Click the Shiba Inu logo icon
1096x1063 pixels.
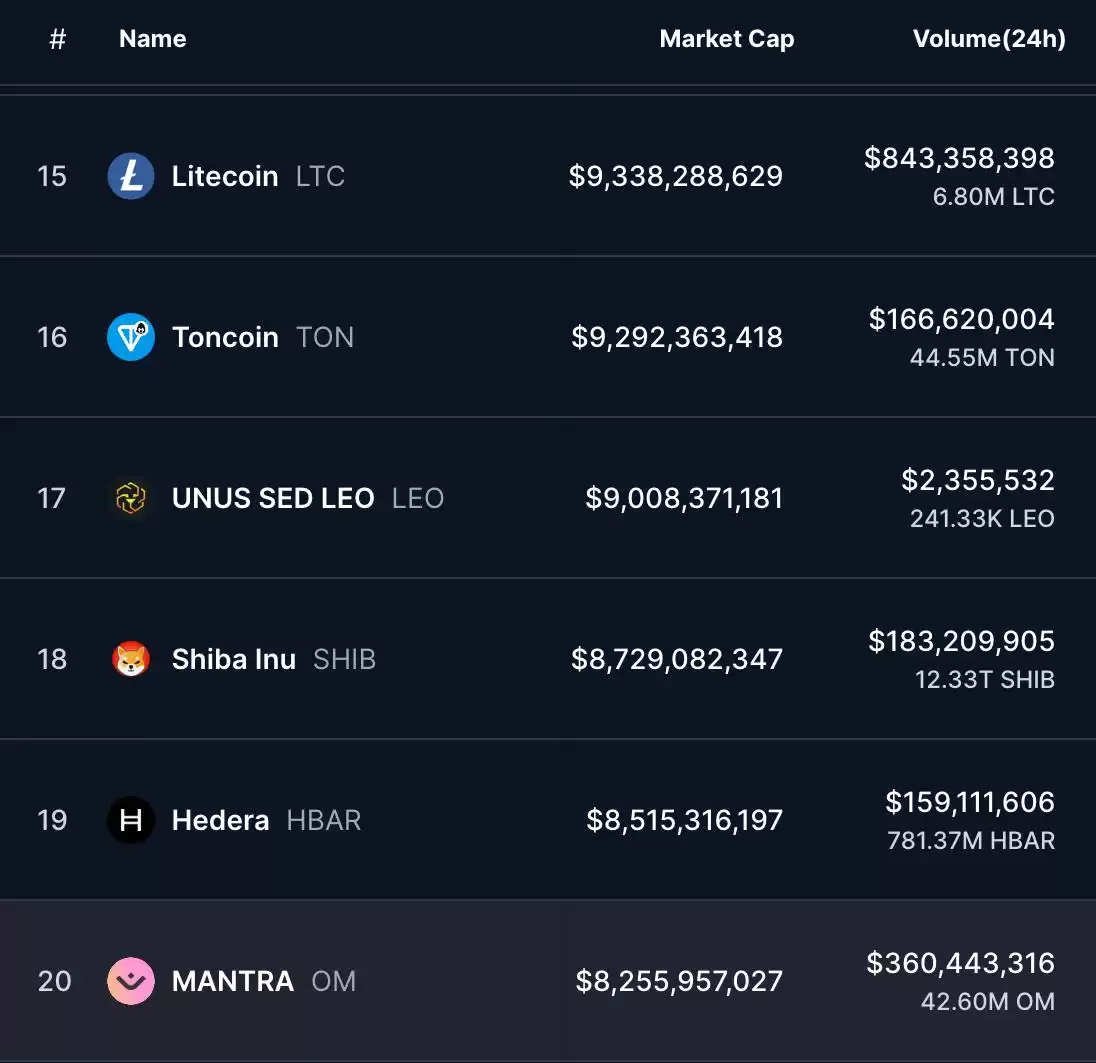pos(131,659)
